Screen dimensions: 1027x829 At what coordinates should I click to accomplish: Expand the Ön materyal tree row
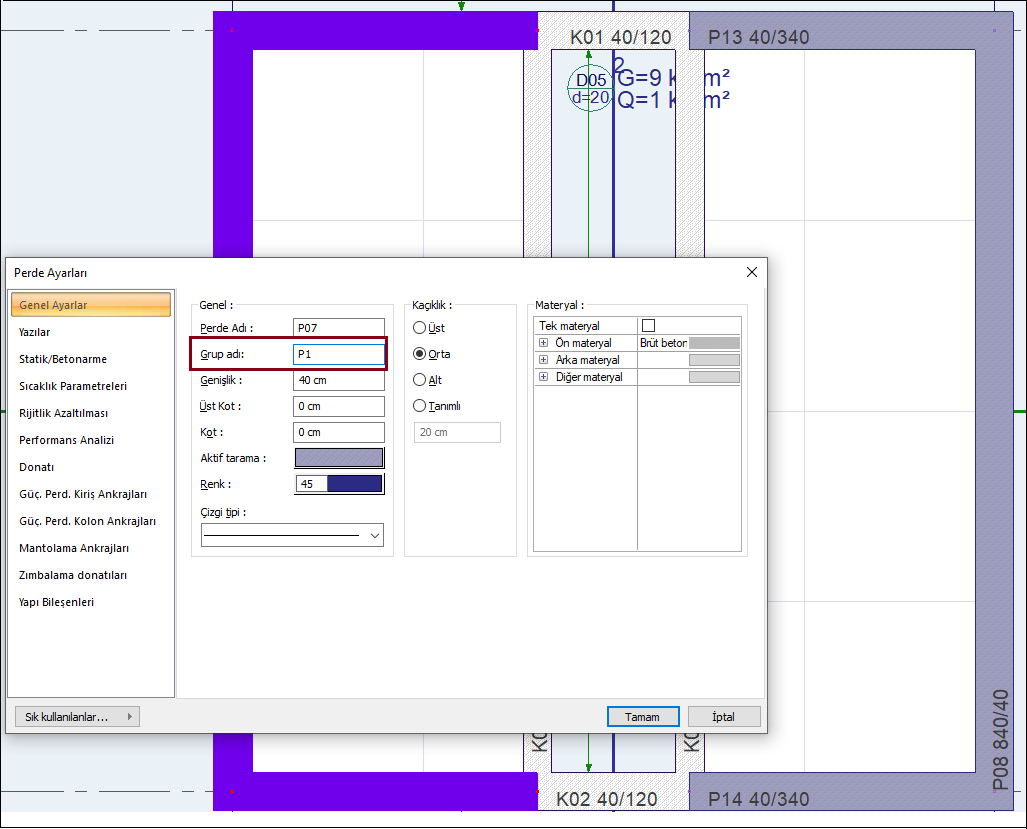click(544, 343)
